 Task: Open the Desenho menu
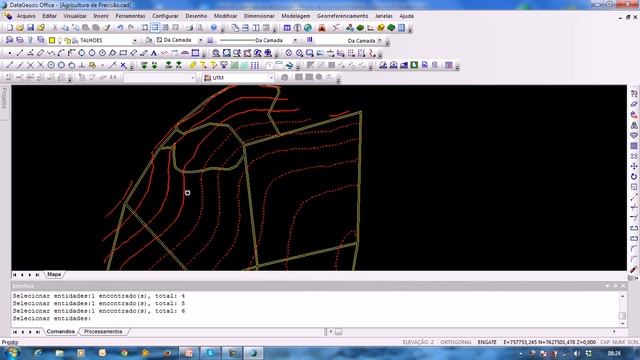tap(196, 16)
